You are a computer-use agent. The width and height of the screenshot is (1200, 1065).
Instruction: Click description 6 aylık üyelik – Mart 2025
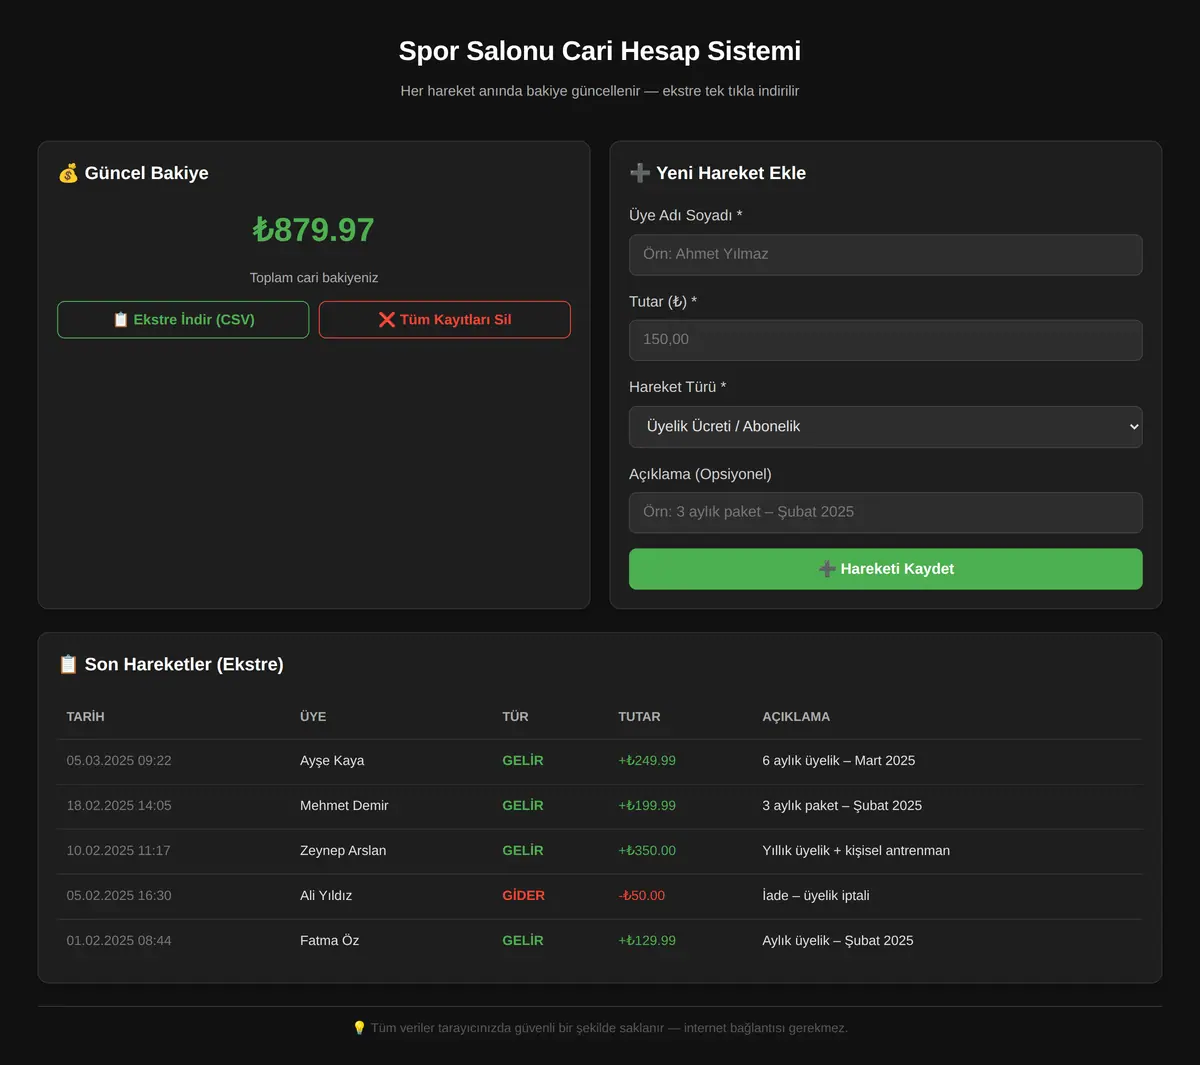pos(838,761)
